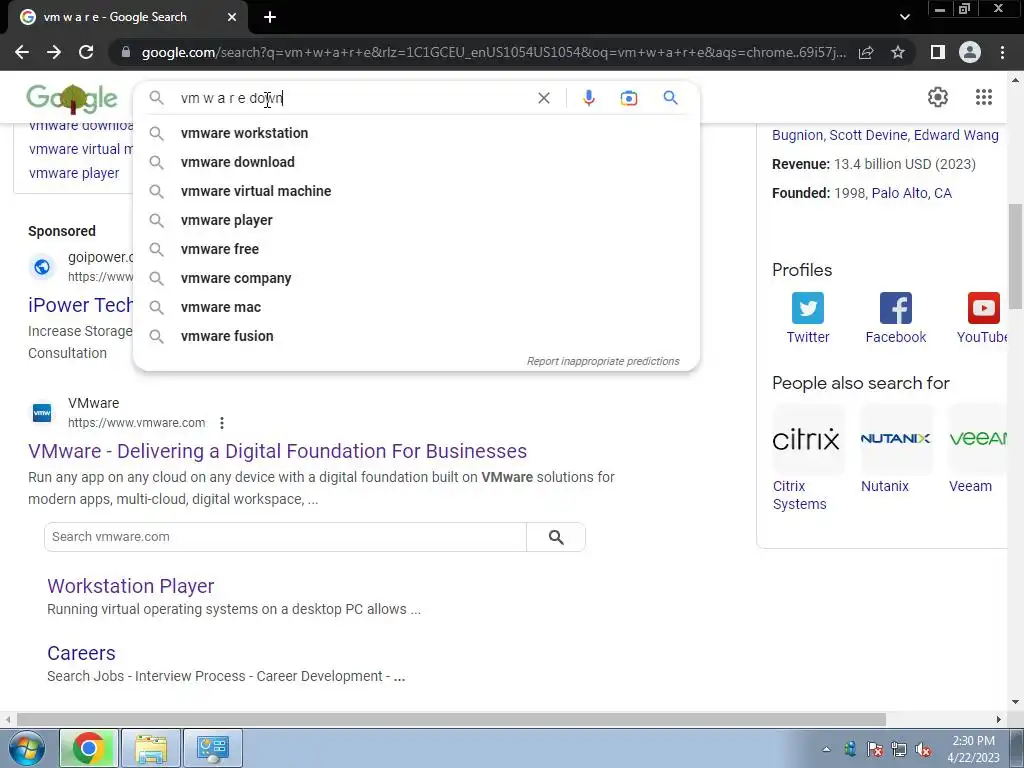
Task: Click the 'Edward Wang' founder link
Action: [x=956, y=135]
